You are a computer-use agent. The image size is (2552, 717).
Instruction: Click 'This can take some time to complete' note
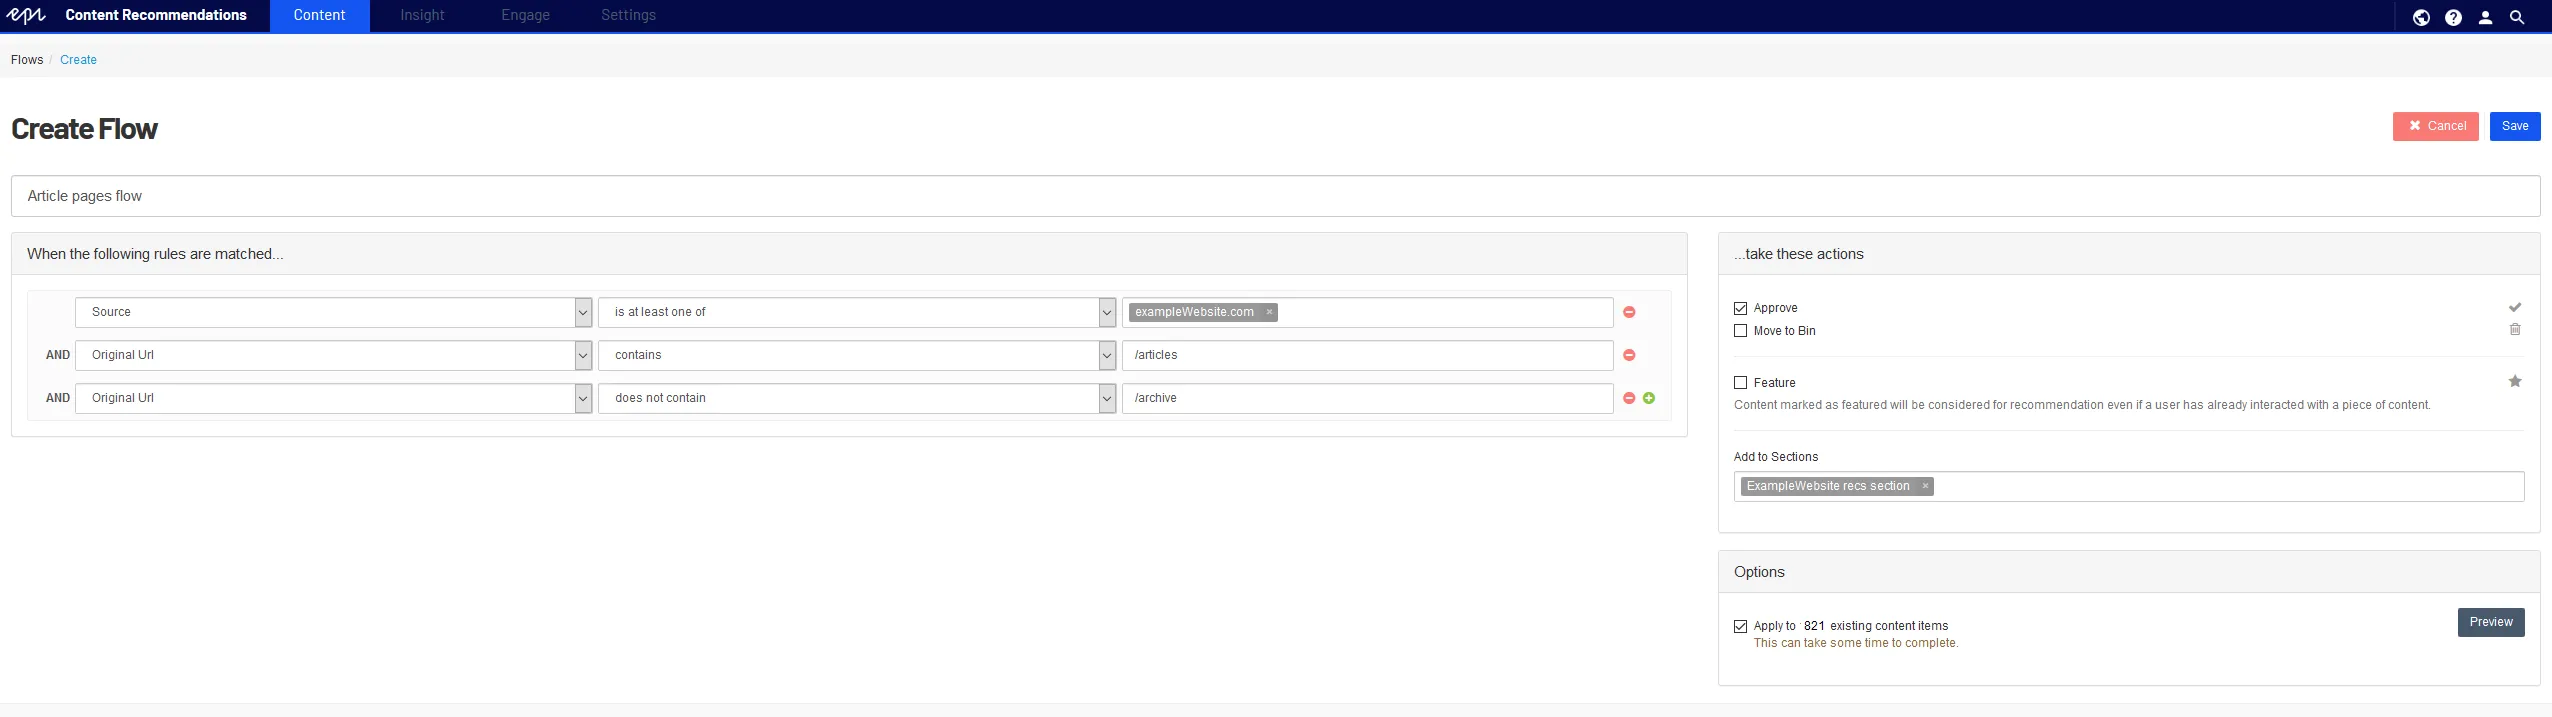click(1856, 643)
